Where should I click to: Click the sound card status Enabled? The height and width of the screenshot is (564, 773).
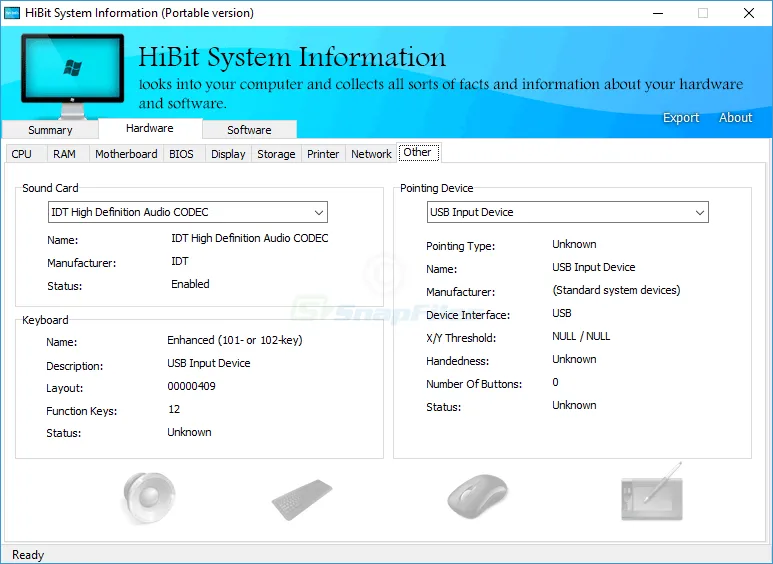click(x=190, y=284)
